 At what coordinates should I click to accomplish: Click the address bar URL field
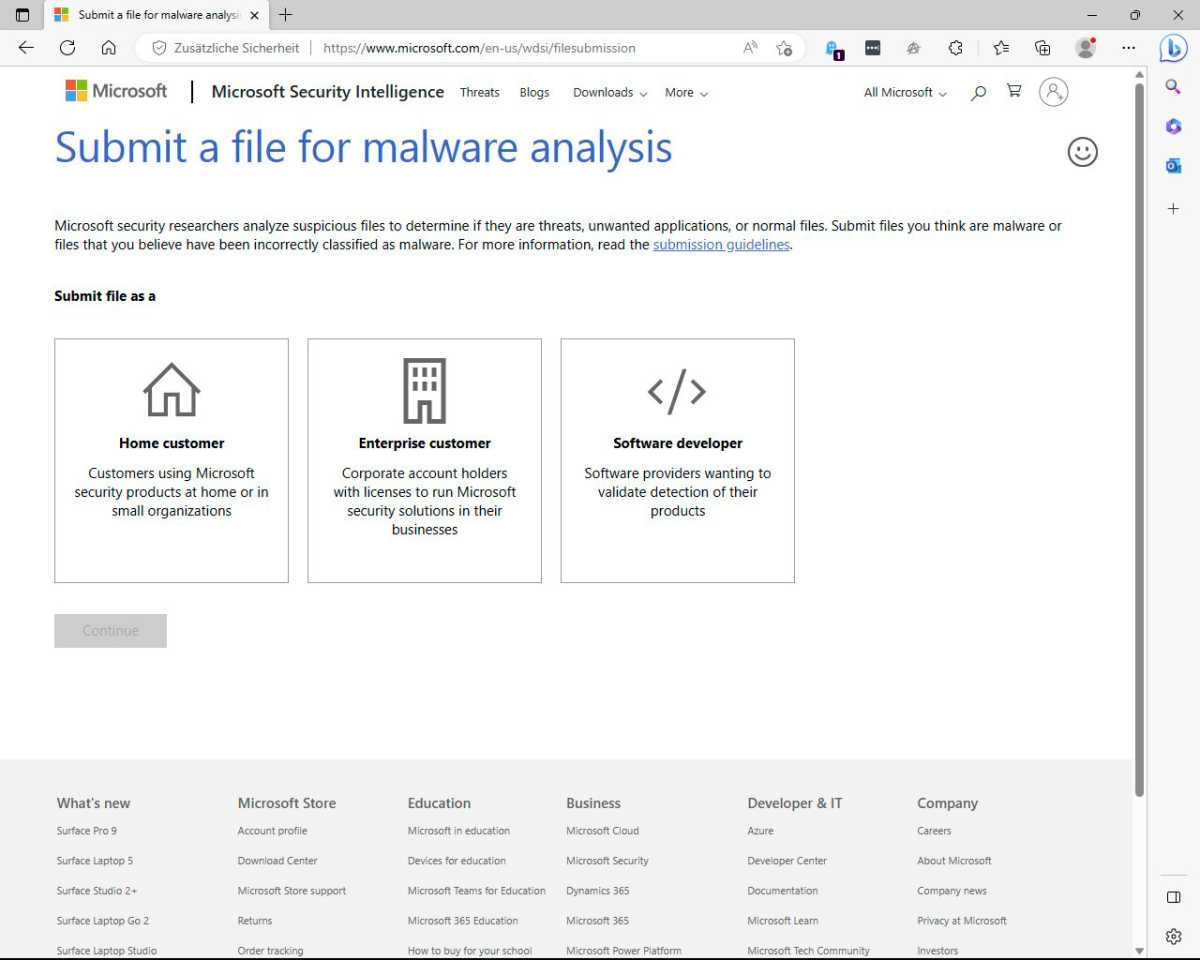click(x=480, y=48)
